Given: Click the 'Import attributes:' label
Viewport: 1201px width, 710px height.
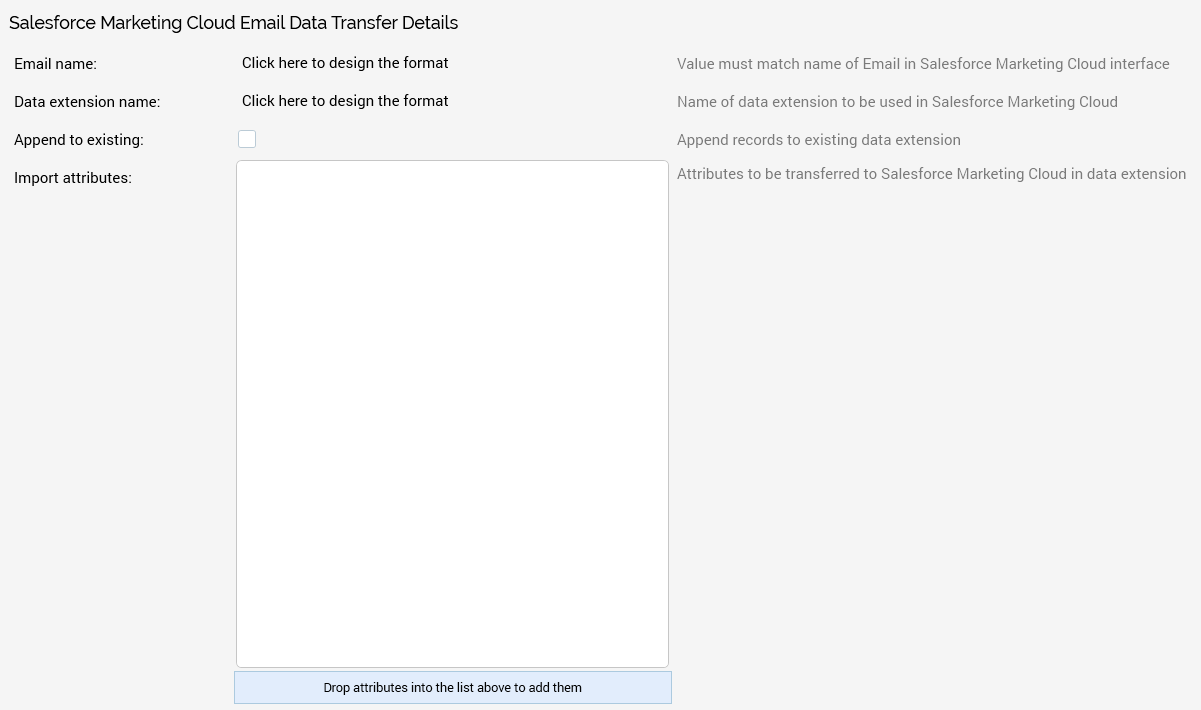Looking at the screenshot, I should tap(73, 178).
